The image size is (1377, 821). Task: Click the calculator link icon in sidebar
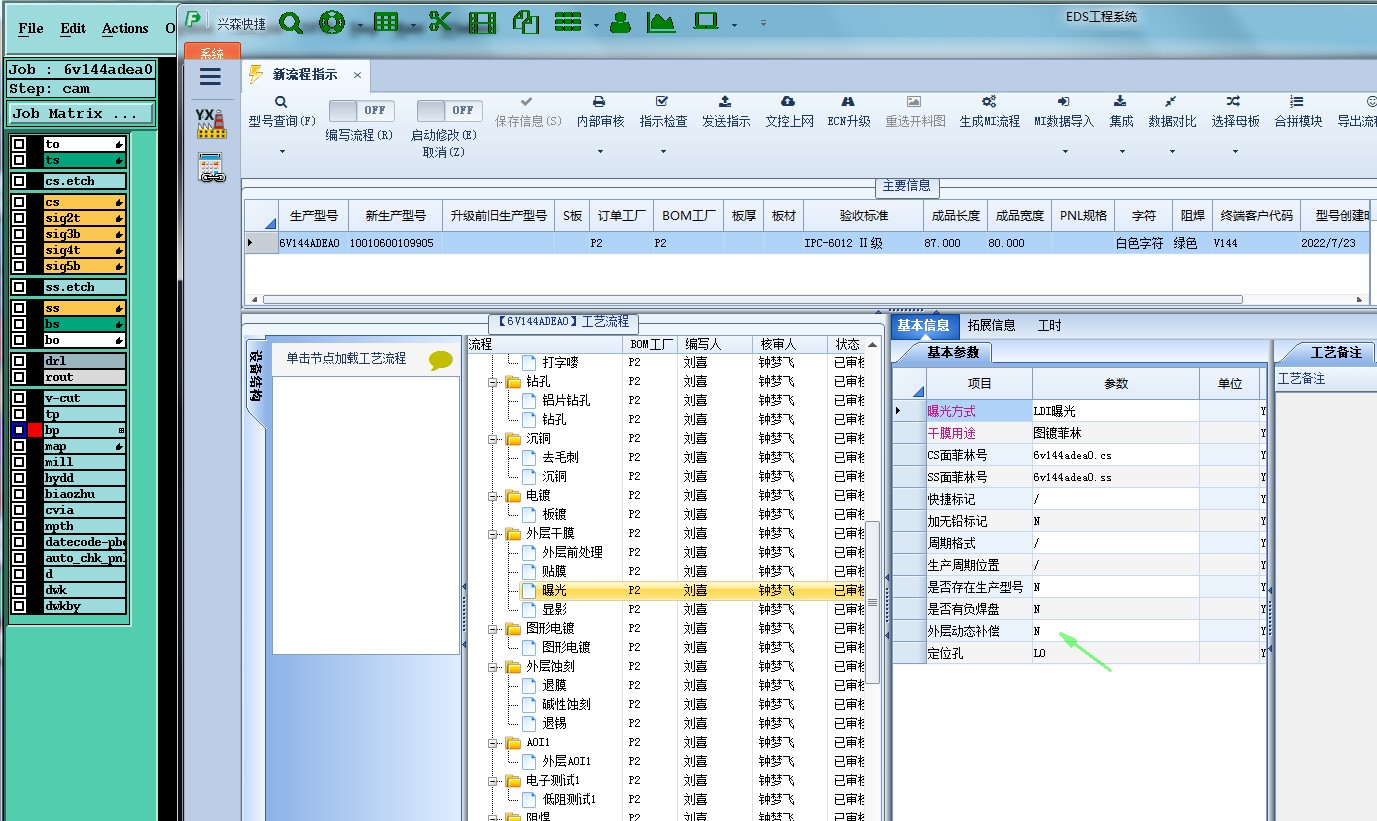(210, 167)
